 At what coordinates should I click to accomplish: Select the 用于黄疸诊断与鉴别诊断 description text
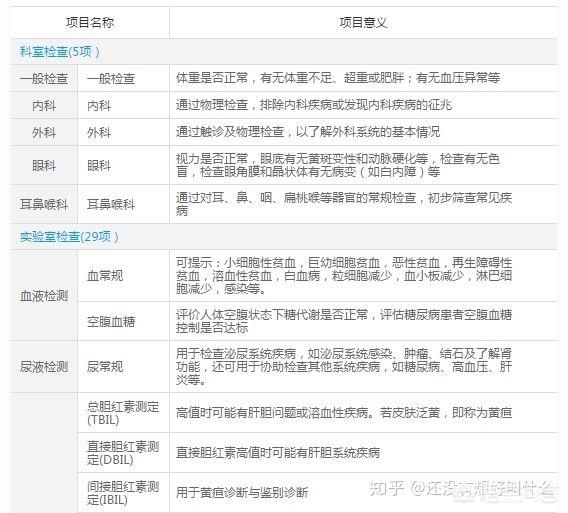point(242,493)
